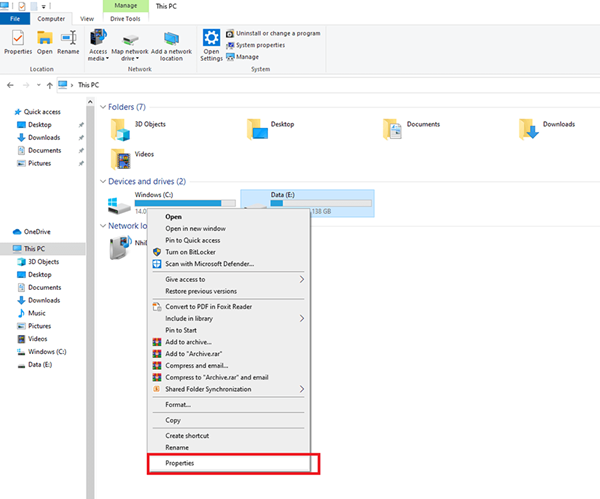Viewport: 600px width, 499px height.
Task: Switch to the View ribbon tab
Action: [x=87, y=18]
